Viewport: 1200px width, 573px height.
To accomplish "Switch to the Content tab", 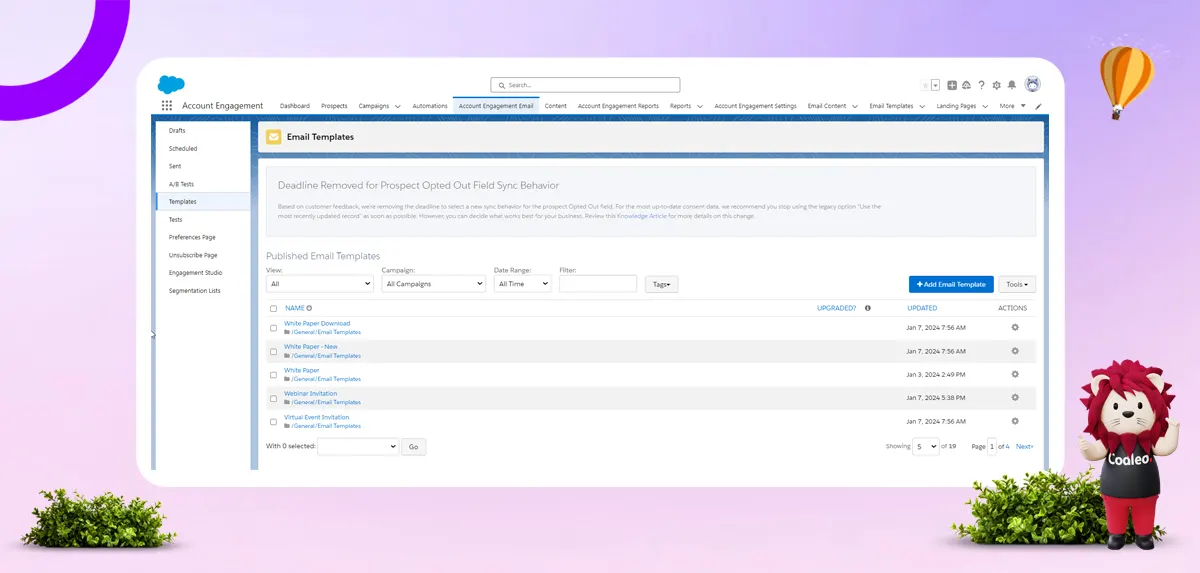I will coord(555,106).
